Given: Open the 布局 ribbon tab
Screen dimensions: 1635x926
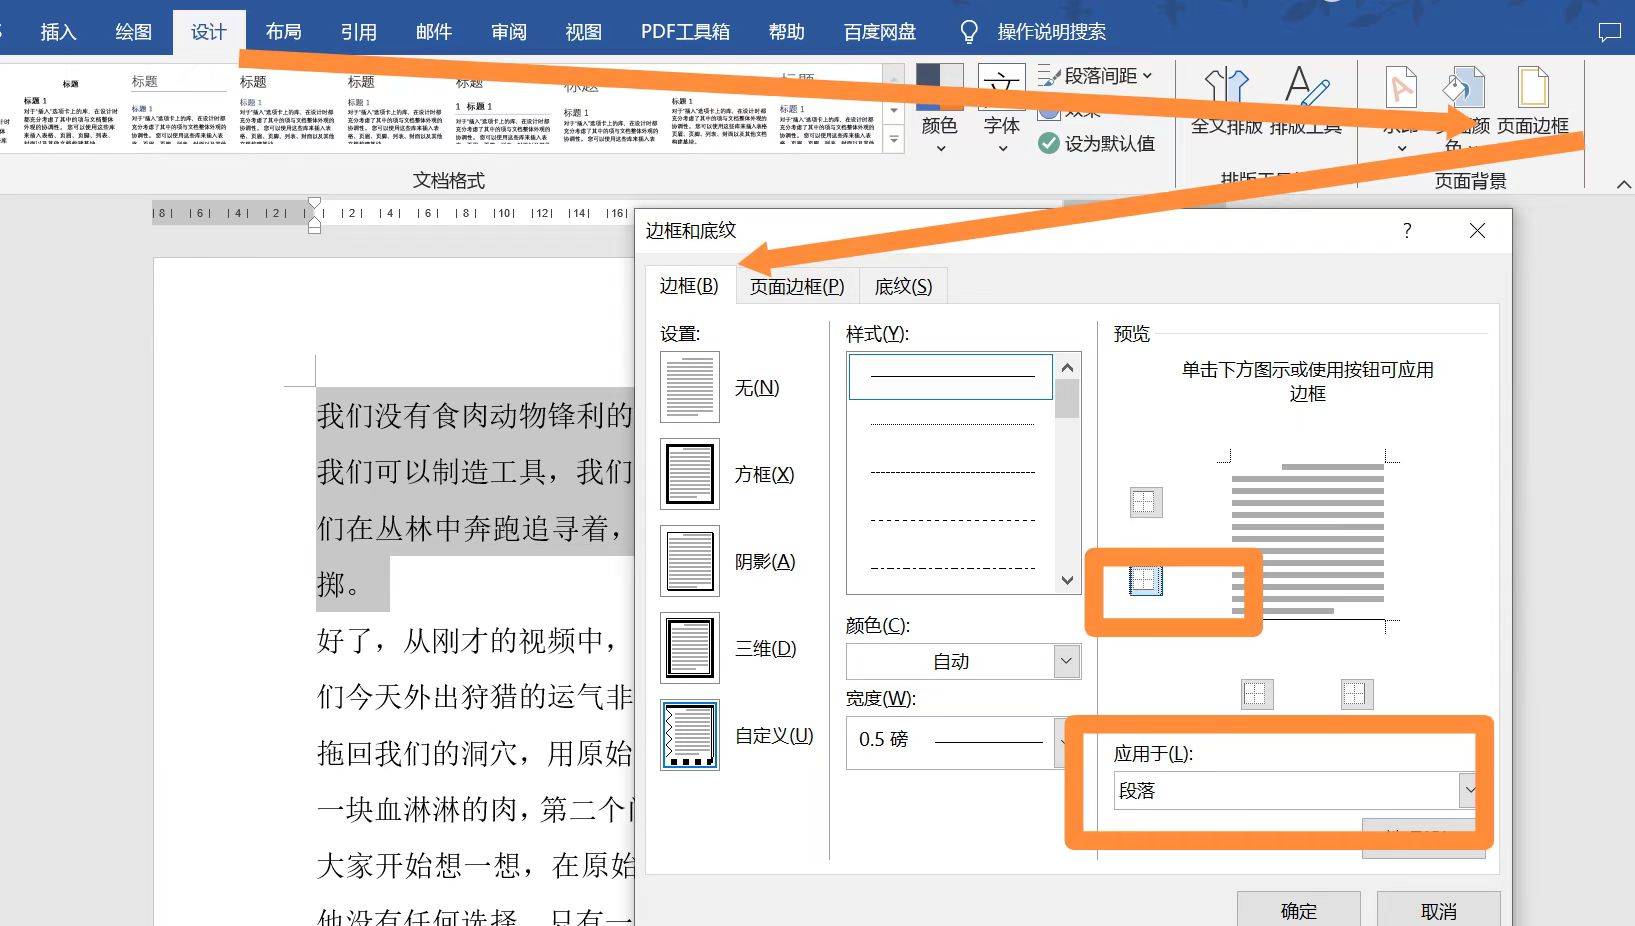Looking at the screenshot, I should tap(283, 32).
